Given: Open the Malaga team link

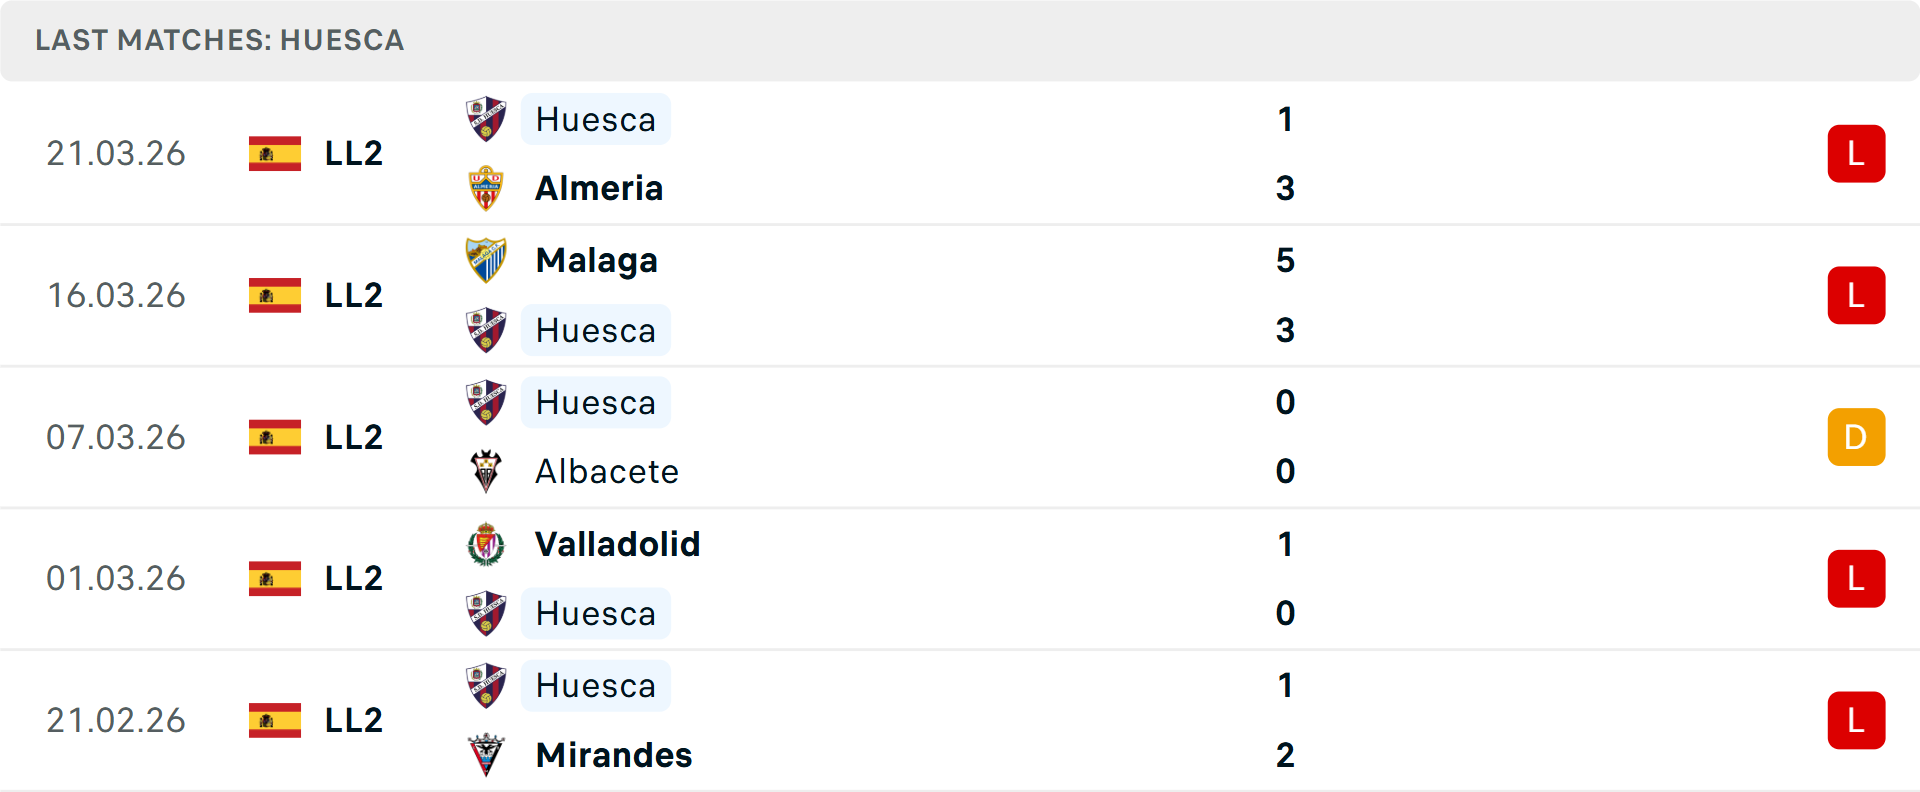Looking at the screenshot, I should [x=596, y=260].
